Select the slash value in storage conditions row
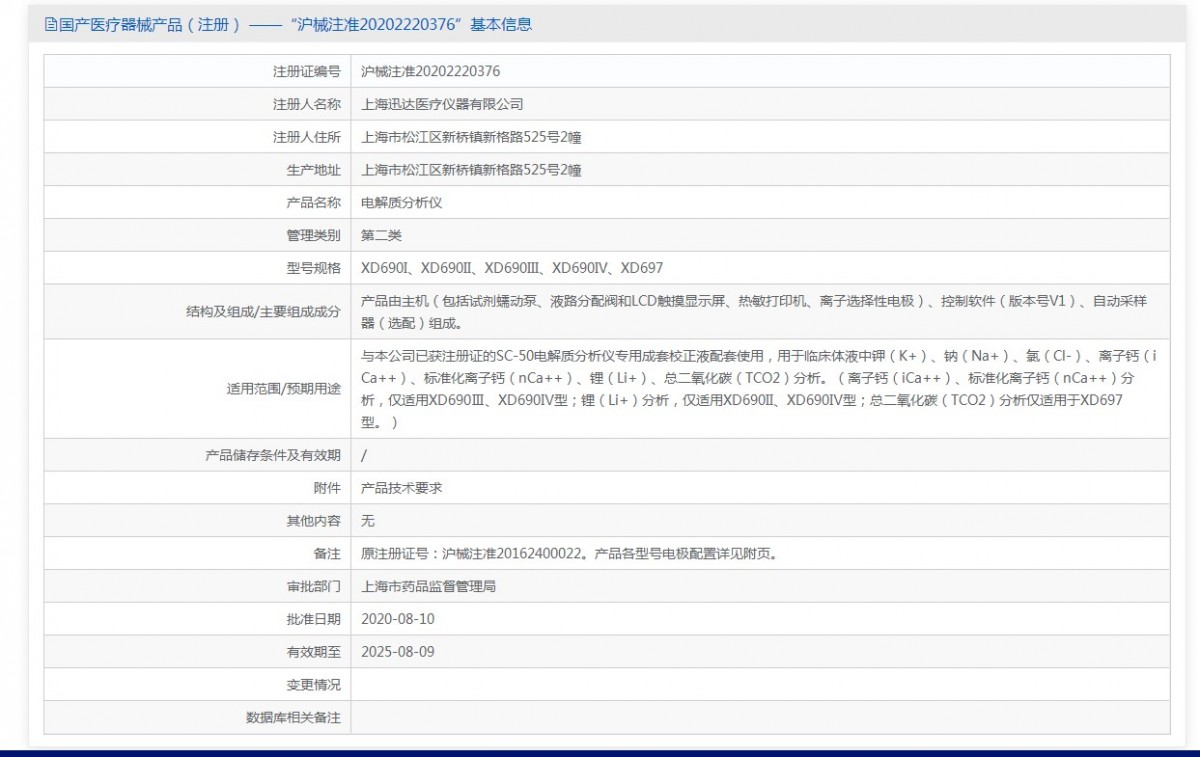Image resolution: width=1200 pixels, height=757 pixels. coord(364,455)
